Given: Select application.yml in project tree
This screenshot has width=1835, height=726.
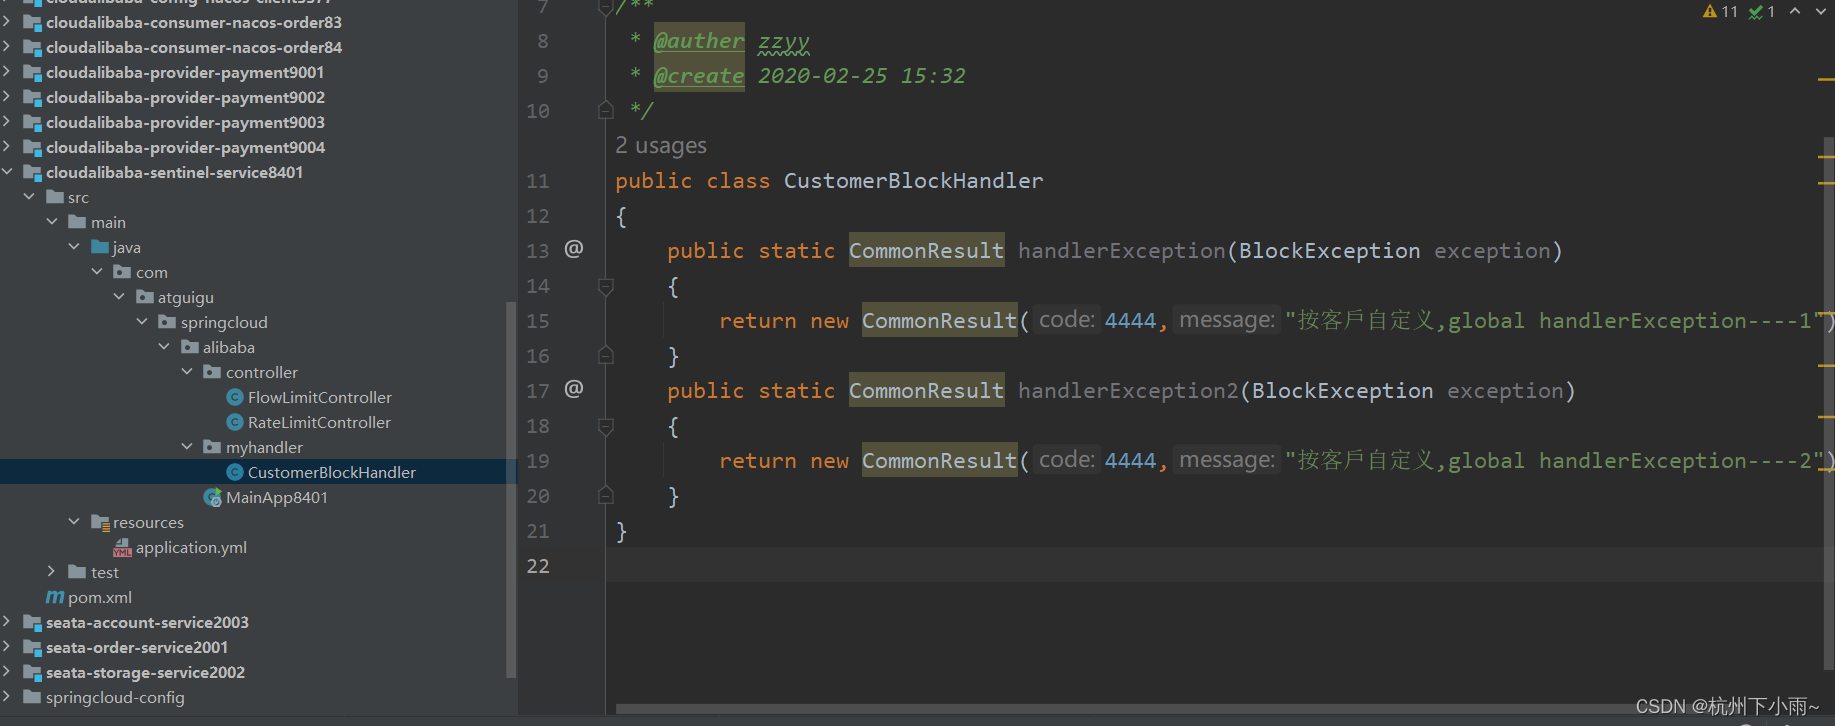Looking at the screenshot, I should (x=191, y=547).
